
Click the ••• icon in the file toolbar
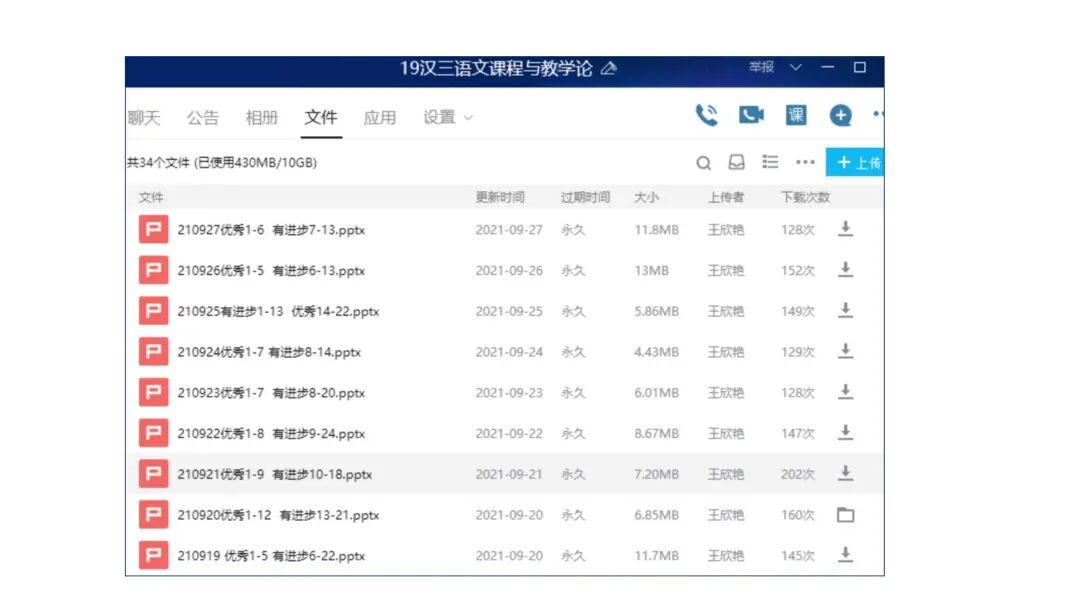pyautogui.click(x=804, y=162)
